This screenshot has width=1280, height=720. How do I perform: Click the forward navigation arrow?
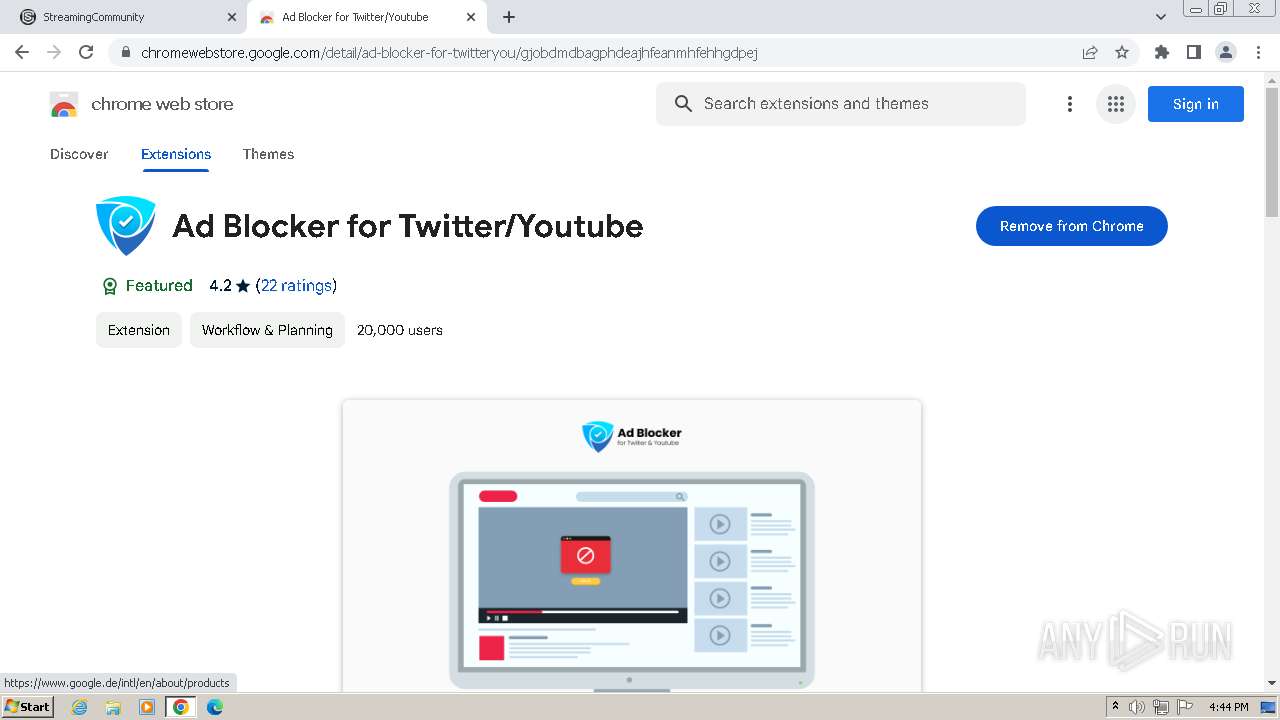pos(54,52)
